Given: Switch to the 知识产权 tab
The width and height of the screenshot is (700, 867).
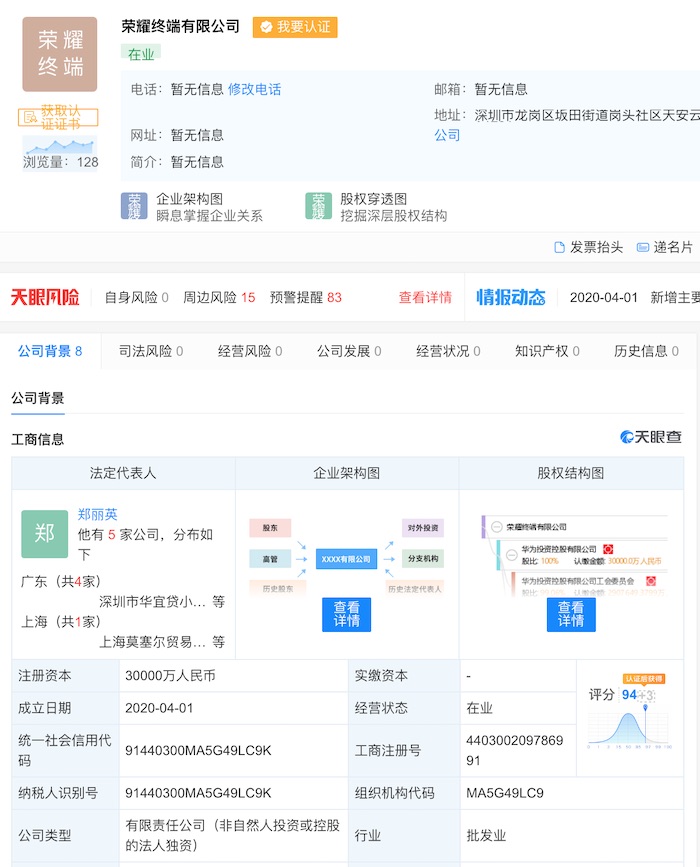Looking at the screenshot, I should coord(547,351).
